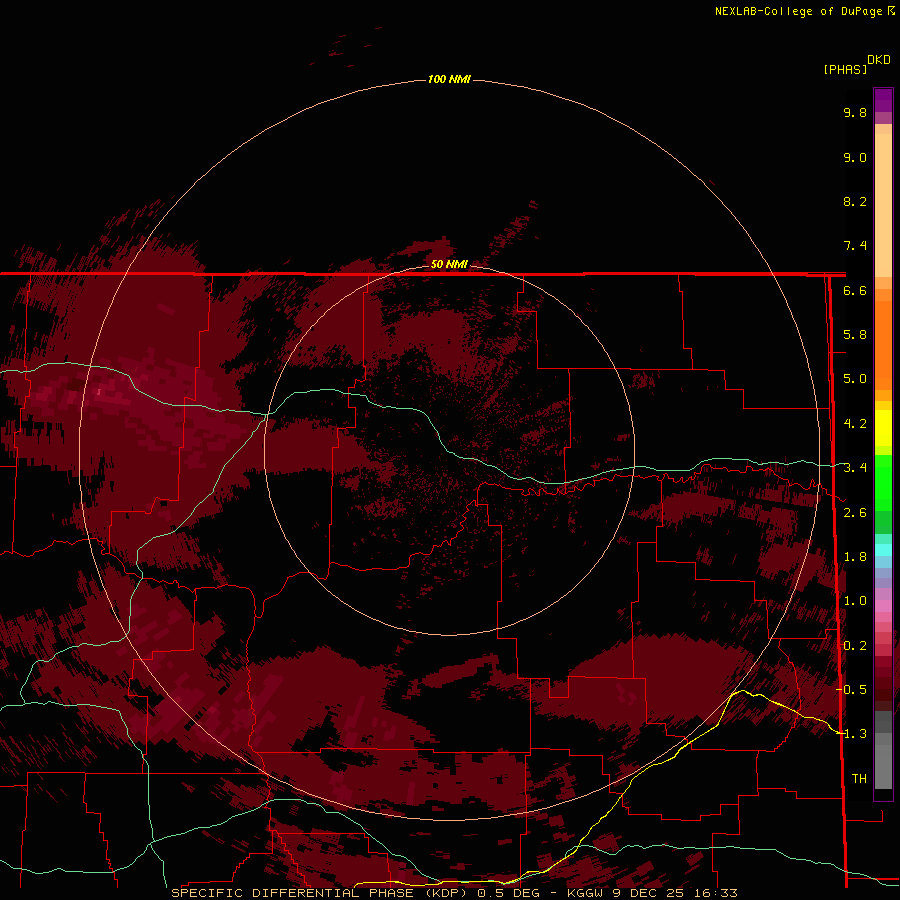Click the 6.6 scale value

coord(855,290)
